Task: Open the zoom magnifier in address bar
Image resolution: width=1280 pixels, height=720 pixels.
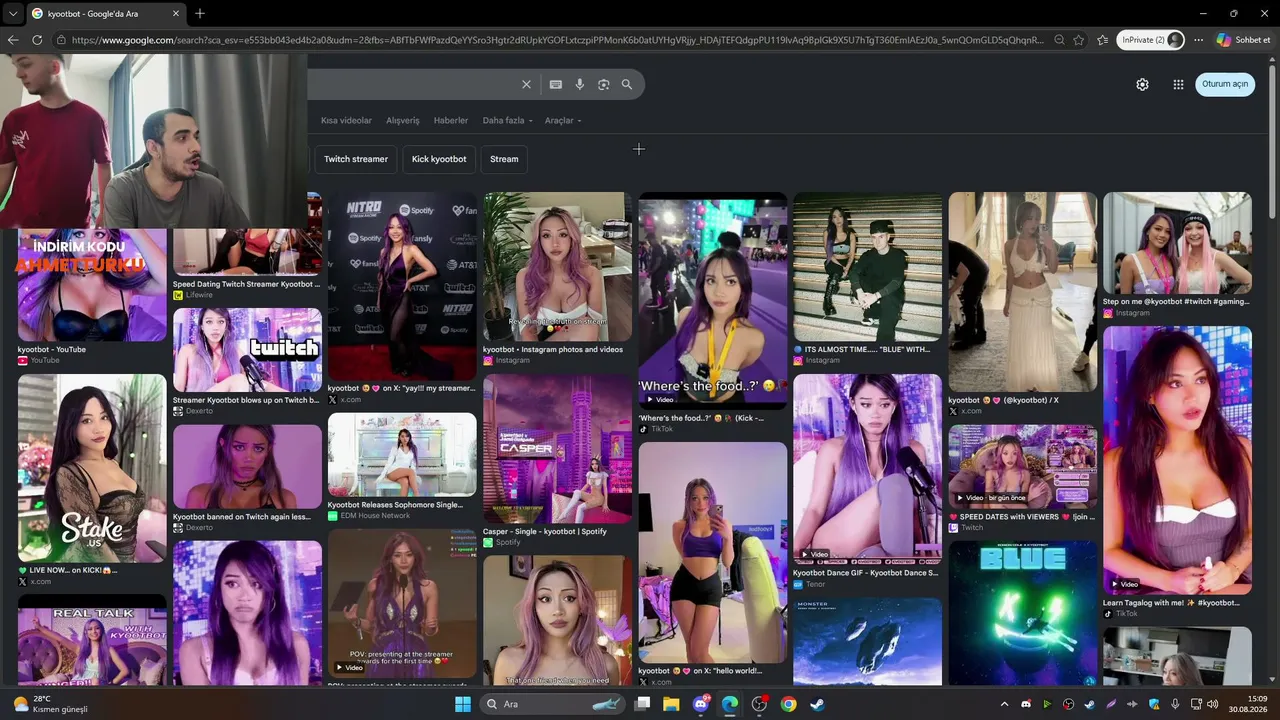Action: [x=1059, y=40]
